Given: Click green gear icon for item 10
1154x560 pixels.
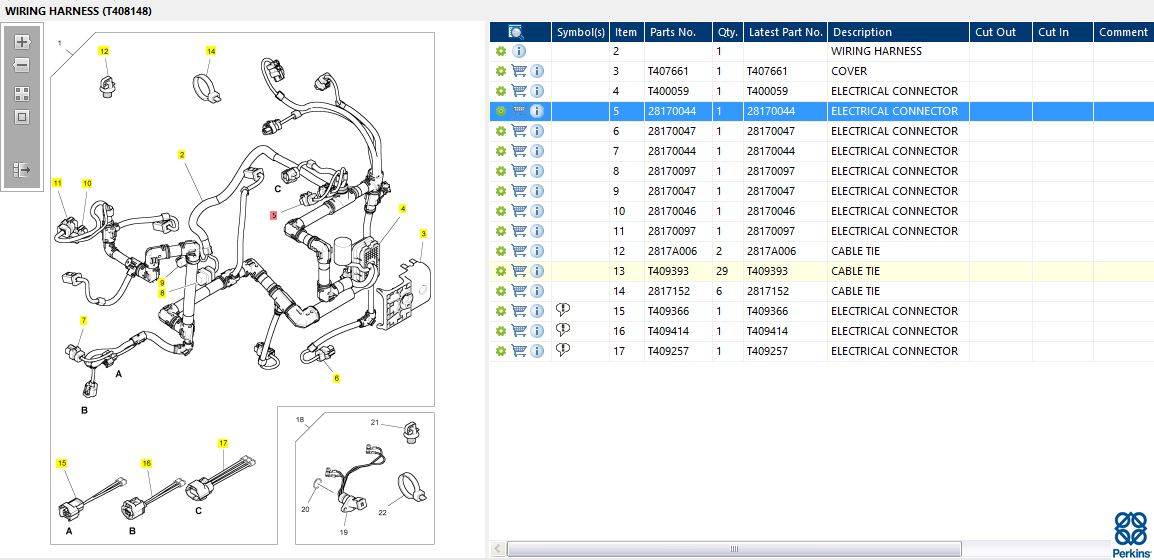Looking at the screenshot, I should click(x=501, y=211).
